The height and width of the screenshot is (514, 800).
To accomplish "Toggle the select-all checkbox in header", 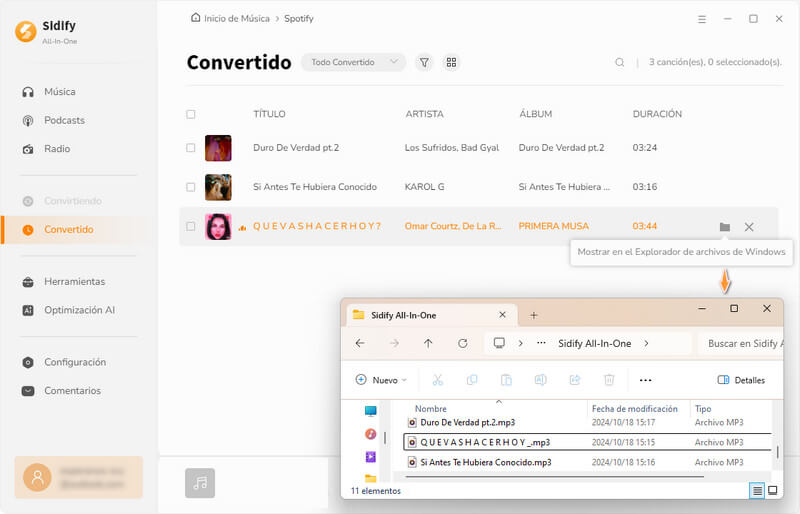I will 191,114.
